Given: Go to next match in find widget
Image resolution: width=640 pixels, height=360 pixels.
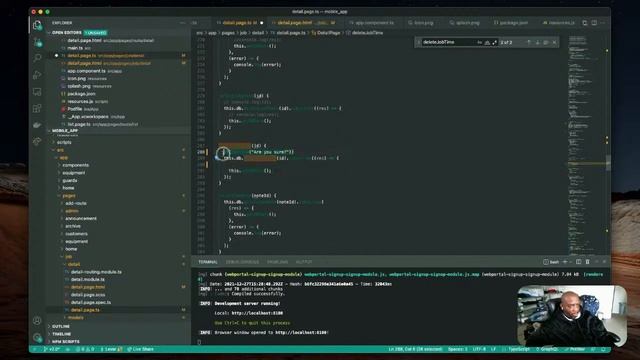Looking at the screenshot, I should 537,42.
